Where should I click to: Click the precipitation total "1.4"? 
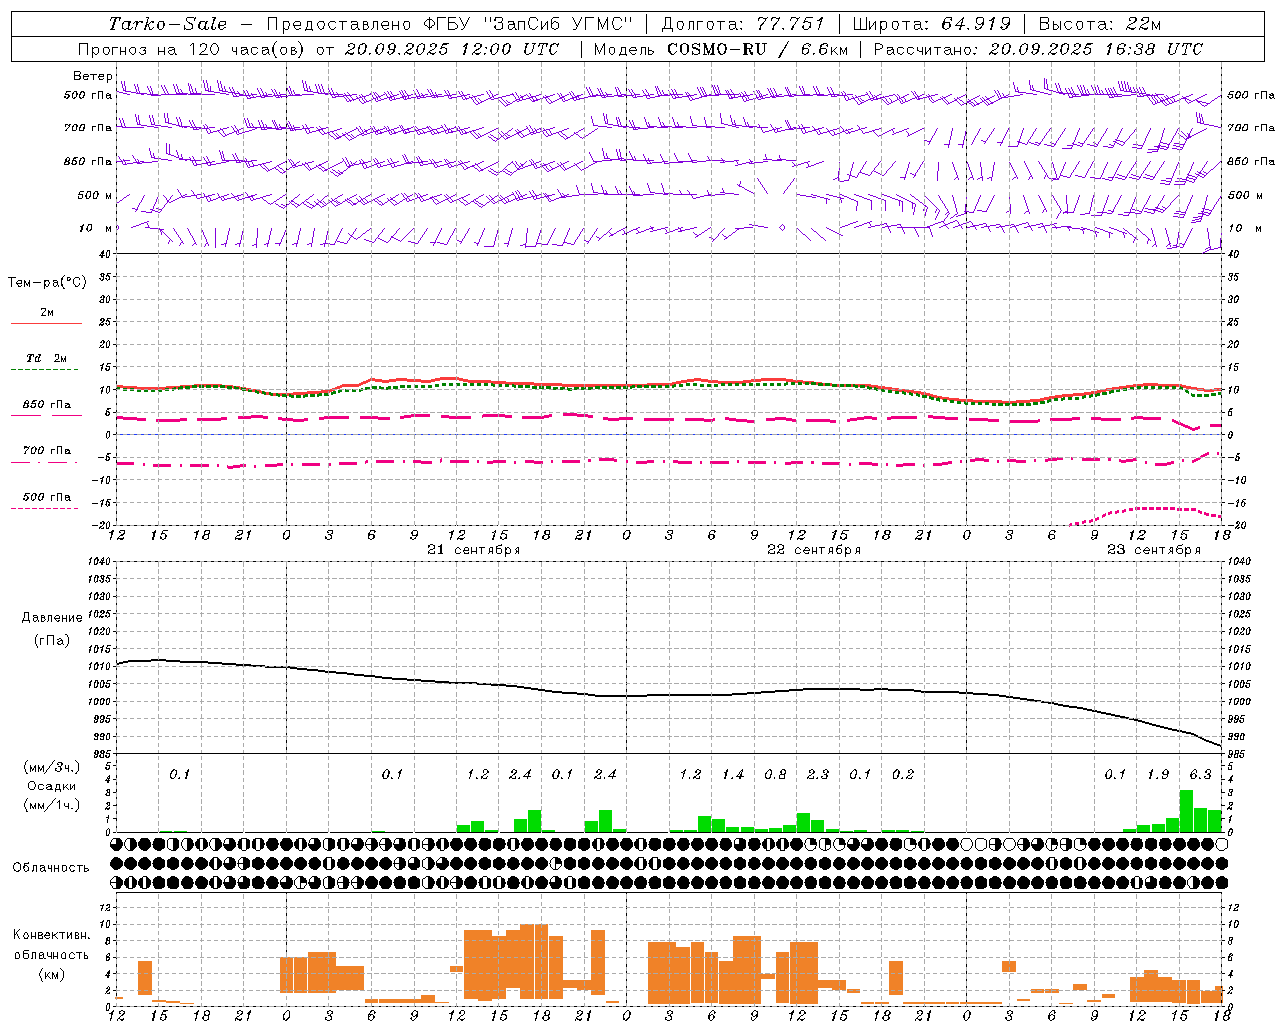(733, 775)
